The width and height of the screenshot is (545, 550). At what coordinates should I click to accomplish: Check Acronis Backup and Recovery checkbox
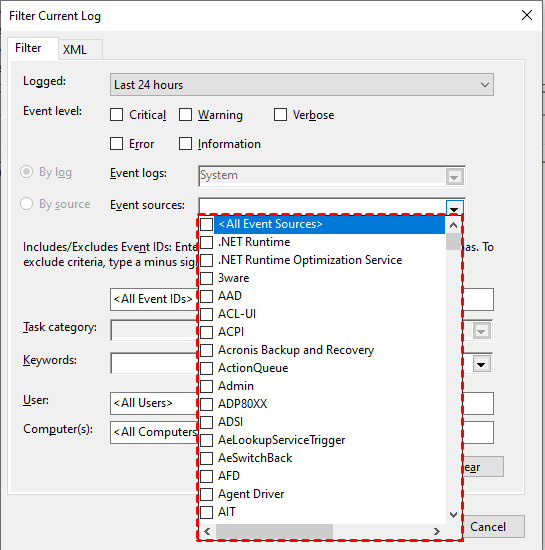[207, 350]
